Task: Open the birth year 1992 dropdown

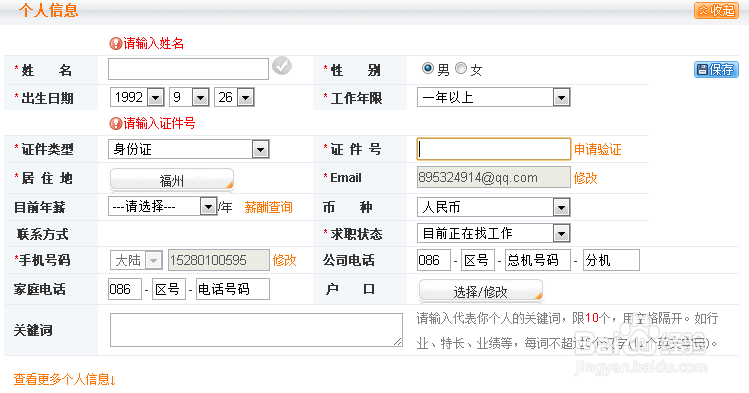Action: click(x=137, y=97)
